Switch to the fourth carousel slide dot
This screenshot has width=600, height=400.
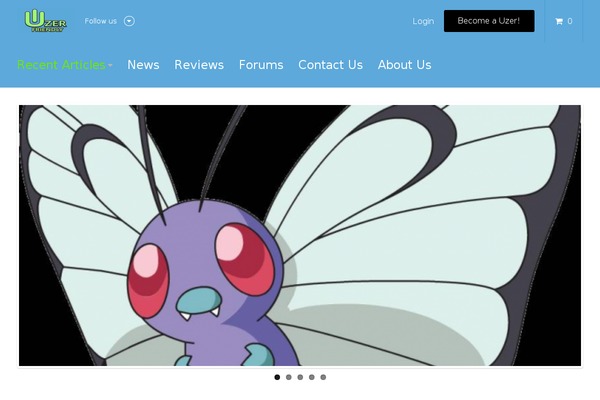coord(311,377)
